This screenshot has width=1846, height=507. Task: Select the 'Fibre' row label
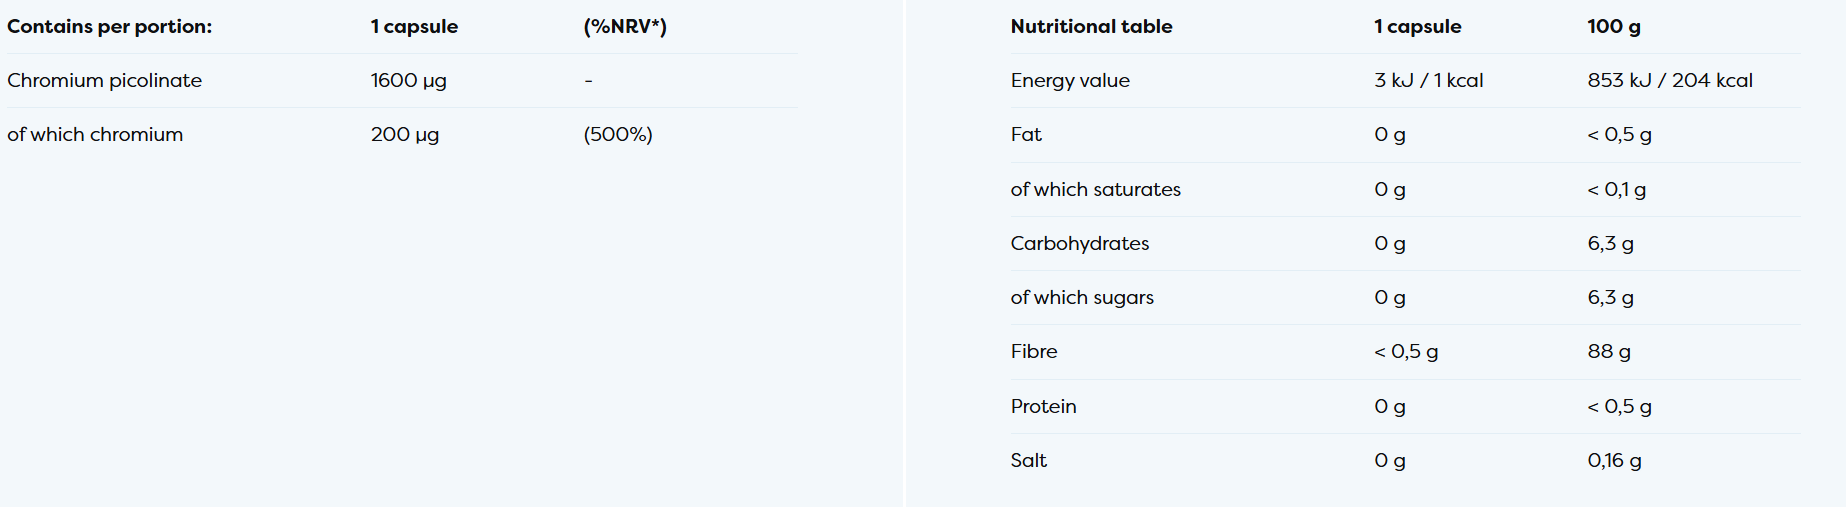coord(1033,352)
